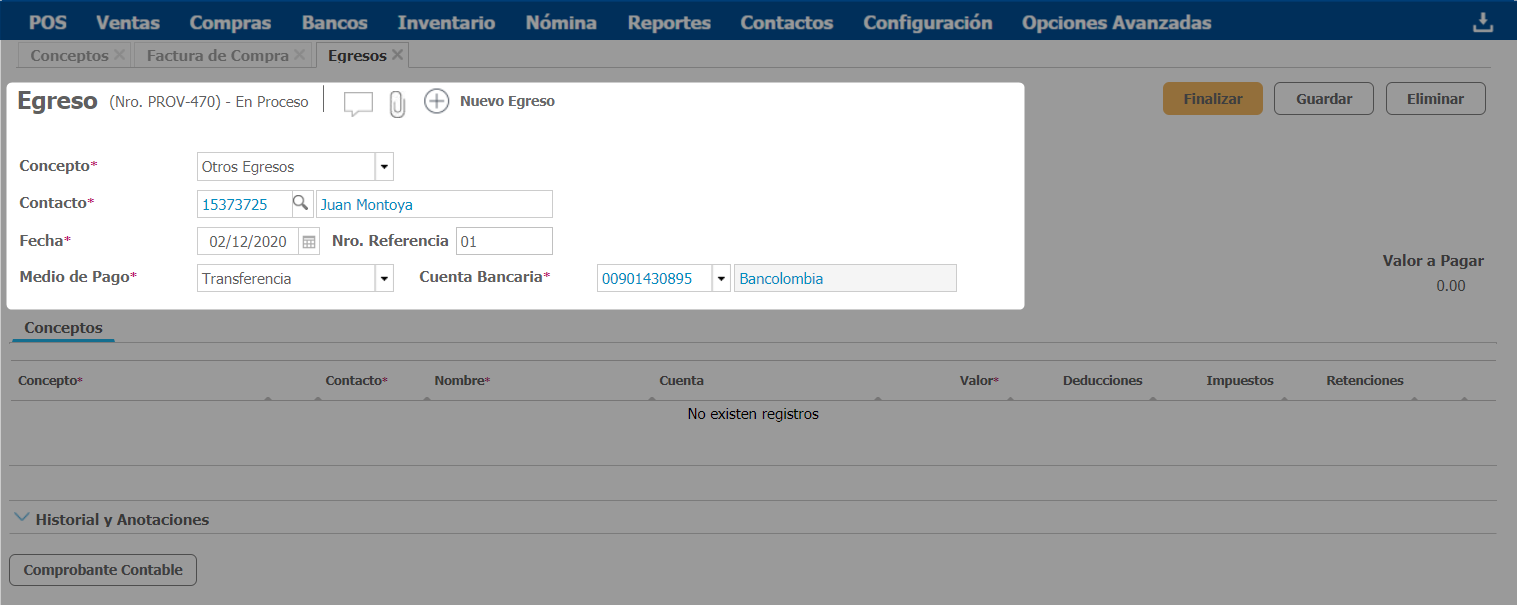This screenshot has width=1517, height=605.
Task: Switch to the Factura de Compra tab
Action: click(x=217, y=56)
